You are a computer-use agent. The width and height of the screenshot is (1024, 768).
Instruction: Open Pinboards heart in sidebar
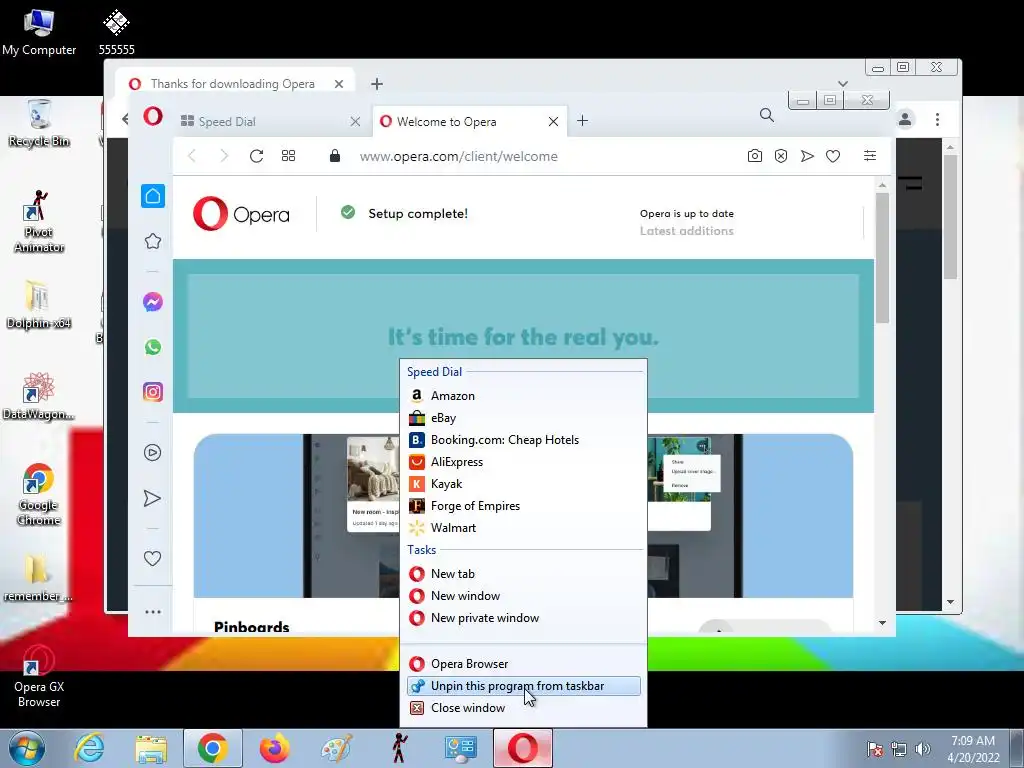152,558
